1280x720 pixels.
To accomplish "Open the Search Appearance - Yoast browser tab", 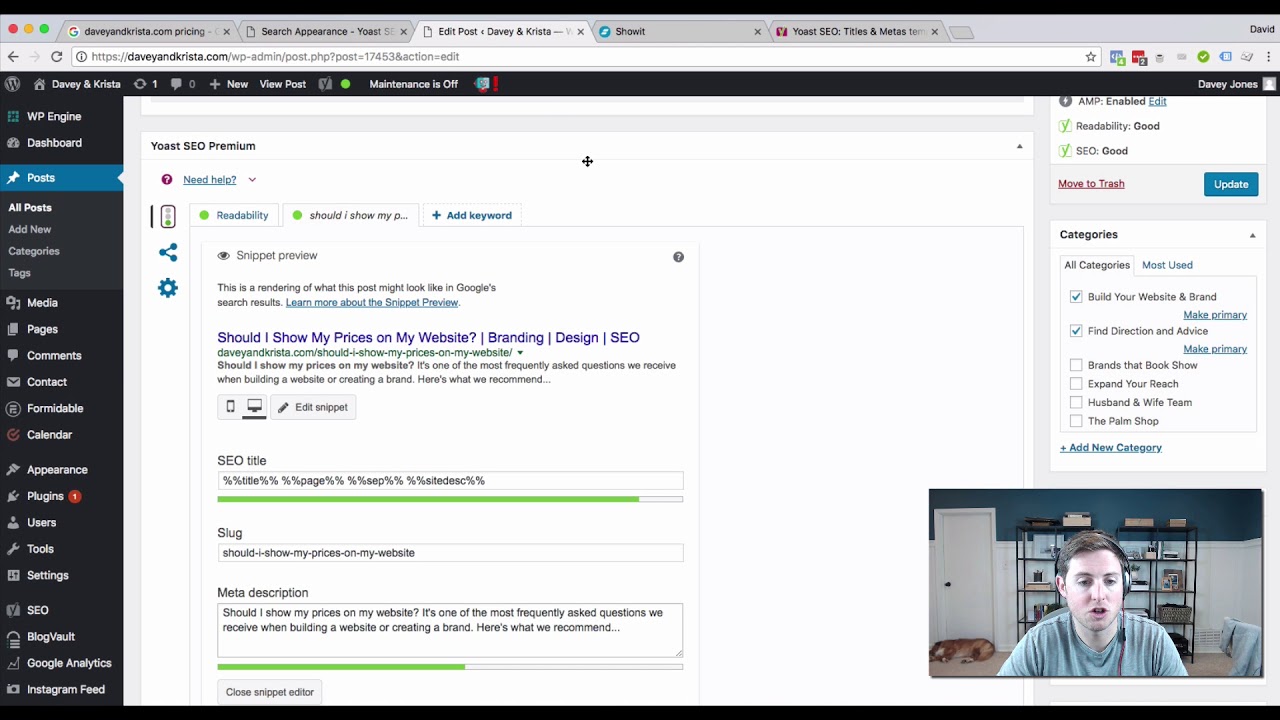I will point(326,31).
